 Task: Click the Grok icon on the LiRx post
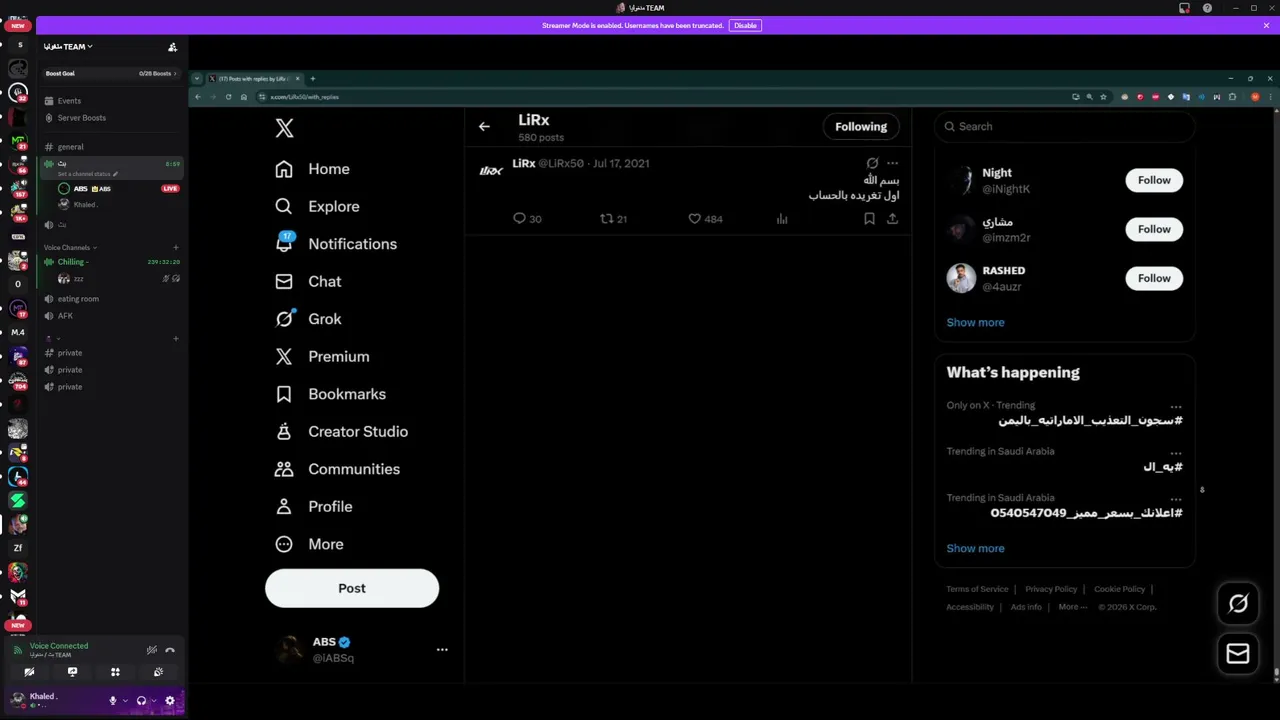(x=872, y=163)
